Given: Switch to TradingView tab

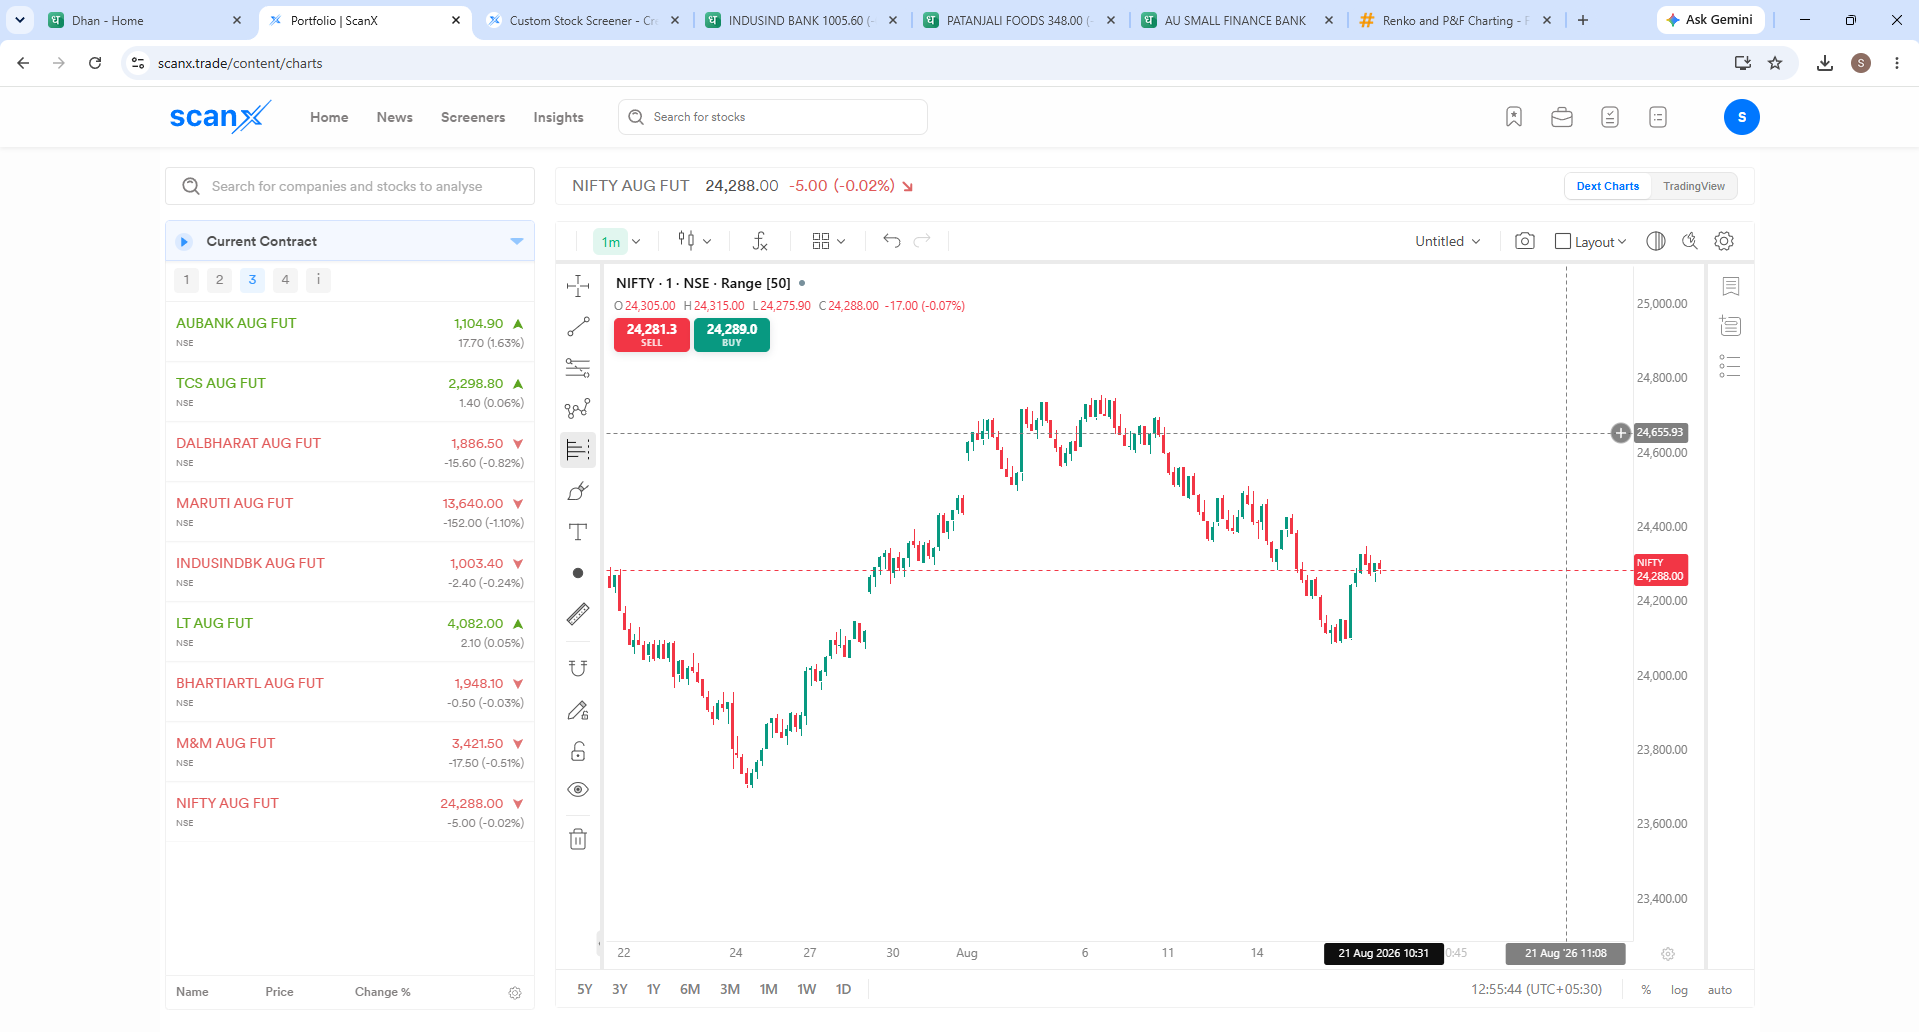Looking at the screenshot, I should click(x=1694, y=186).
